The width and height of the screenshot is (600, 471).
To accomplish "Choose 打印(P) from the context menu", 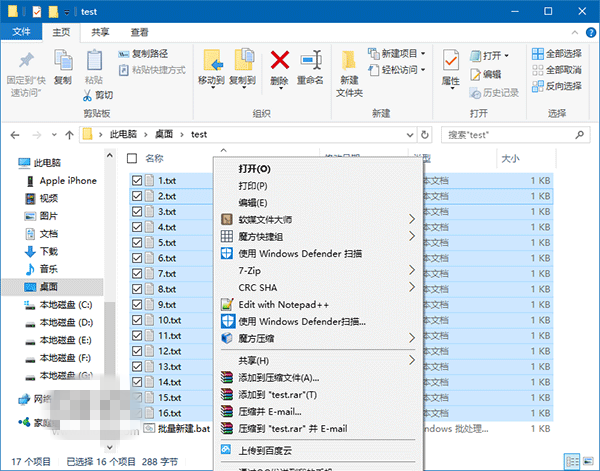I will tap(252, 186).
